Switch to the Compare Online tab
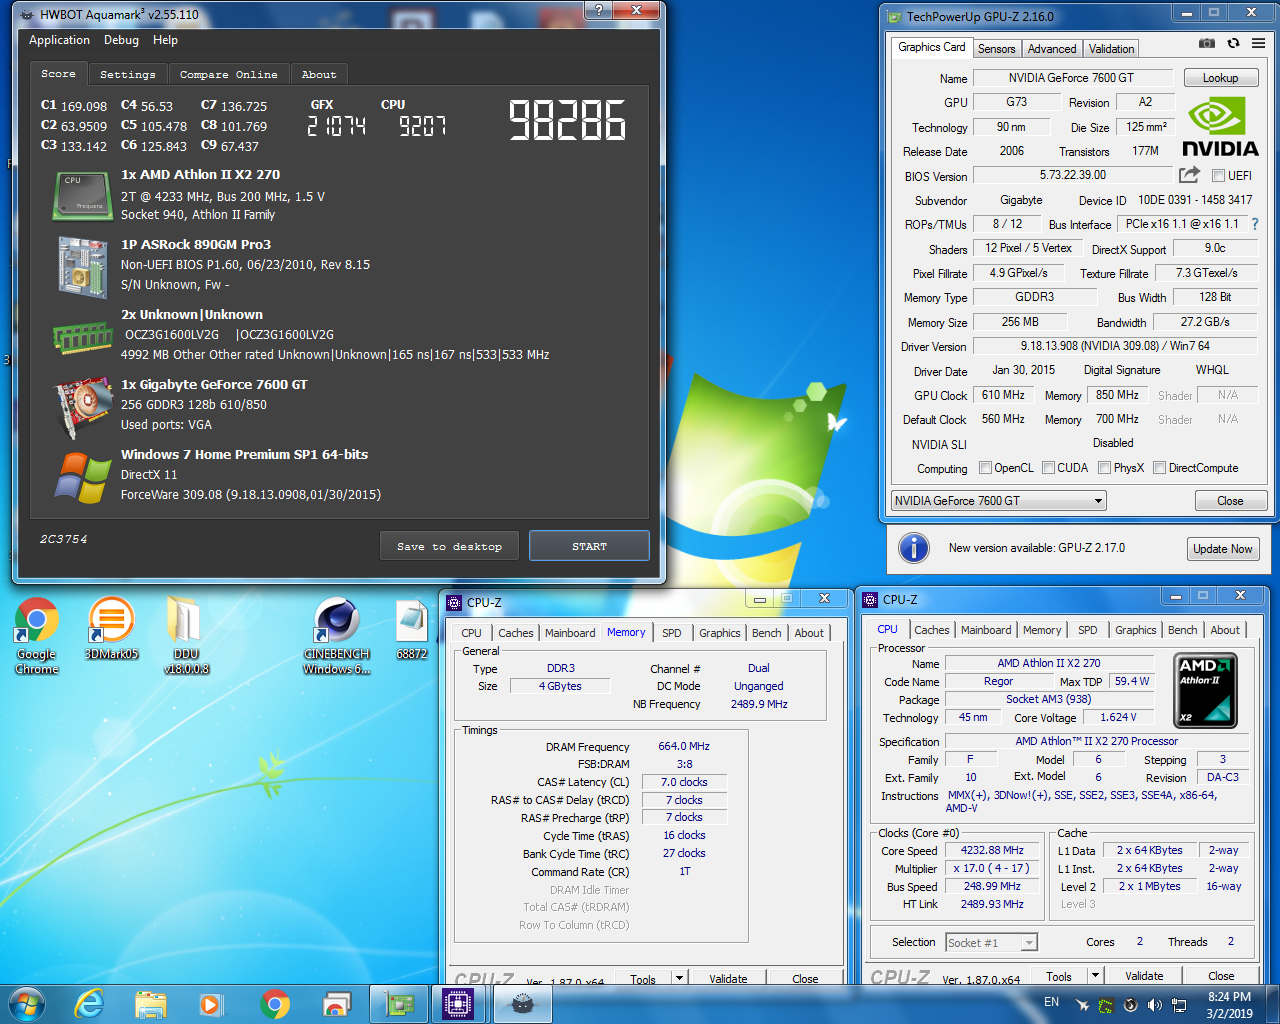This screenshot has width=1280, height=1024. tap(229, 74)
